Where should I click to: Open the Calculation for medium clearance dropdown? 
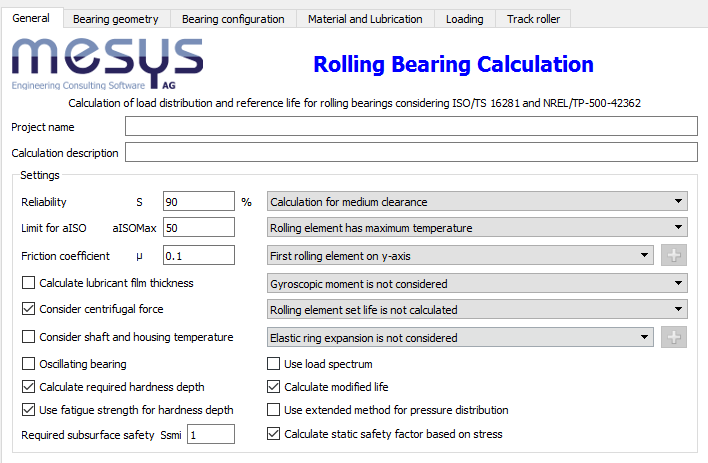pyautogui.click(x=477, y=201)
